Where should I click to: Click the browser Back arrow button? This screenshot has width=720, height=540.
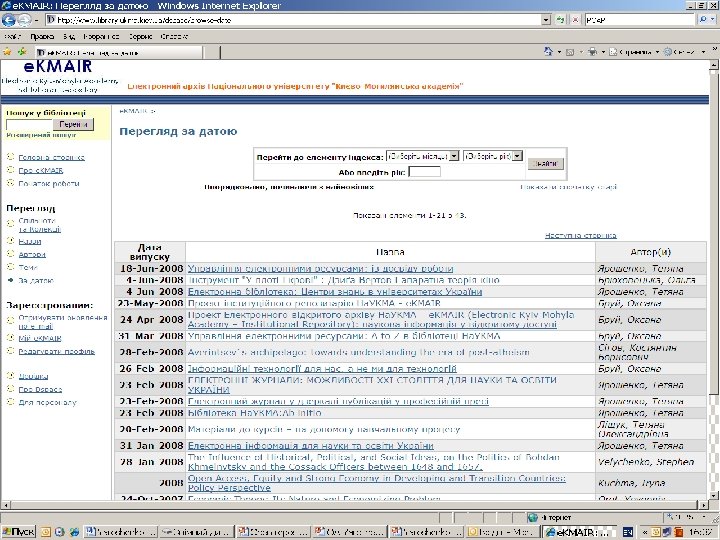tap(9, 20)
